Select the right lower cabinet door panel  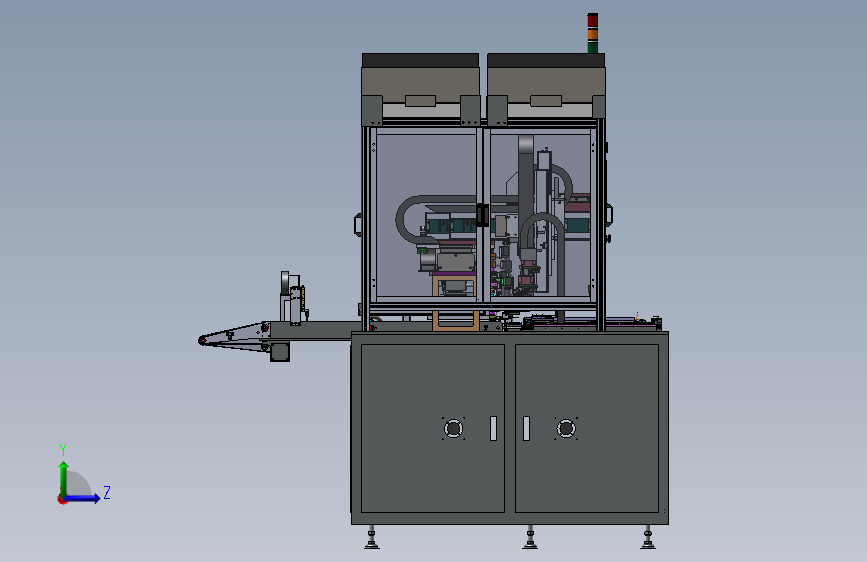[587, 428]
